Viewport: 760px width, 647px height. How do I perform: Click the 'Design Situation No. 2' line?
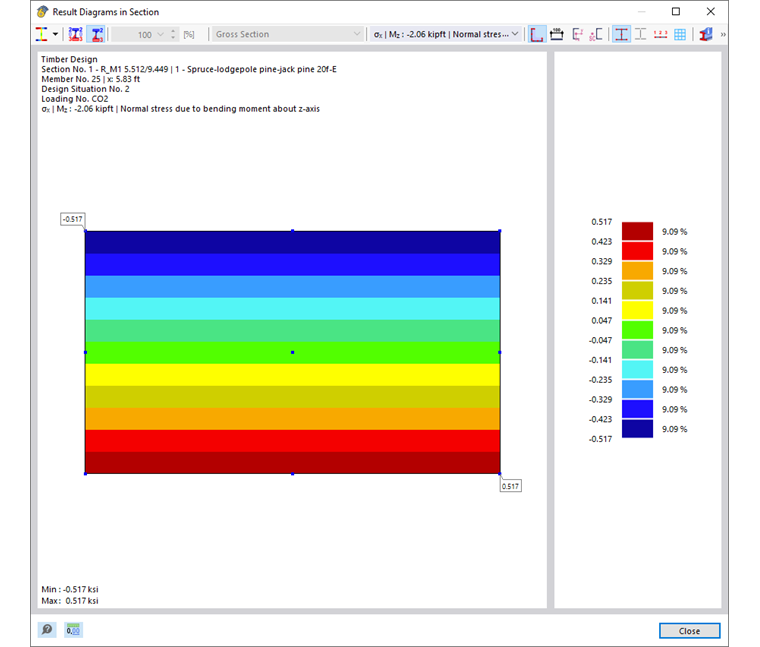[85, 89]
